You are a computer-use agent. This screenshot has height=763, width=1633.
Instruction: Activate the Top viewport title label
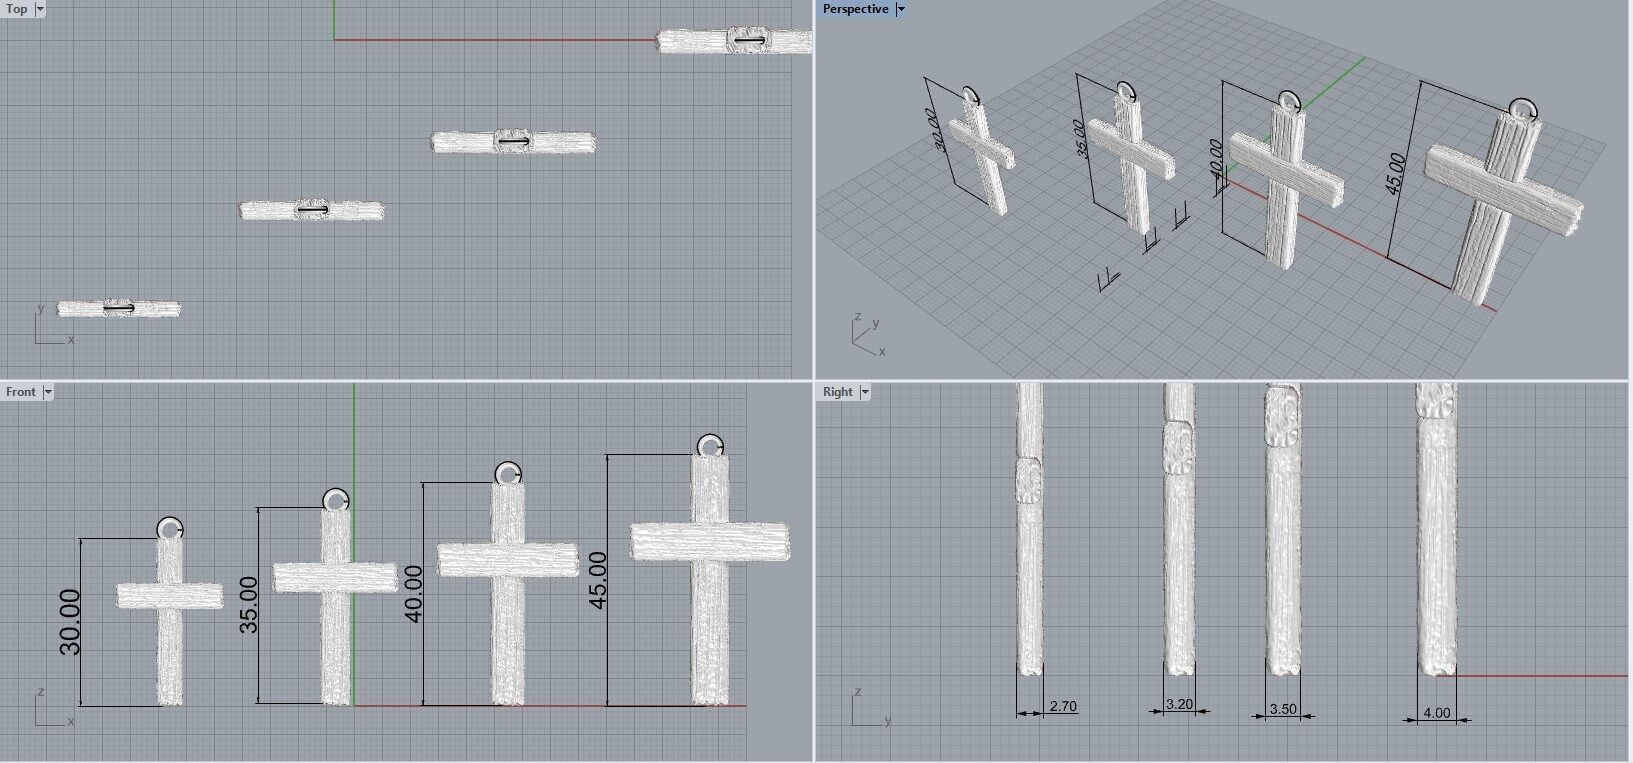tap(17, 9)
